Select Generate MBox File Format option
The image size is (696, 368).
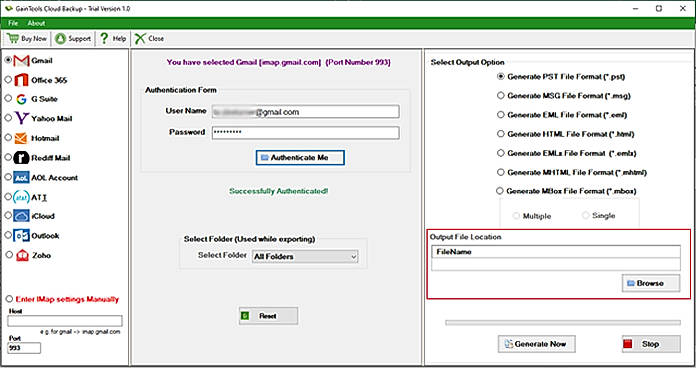tap(500, 191)
